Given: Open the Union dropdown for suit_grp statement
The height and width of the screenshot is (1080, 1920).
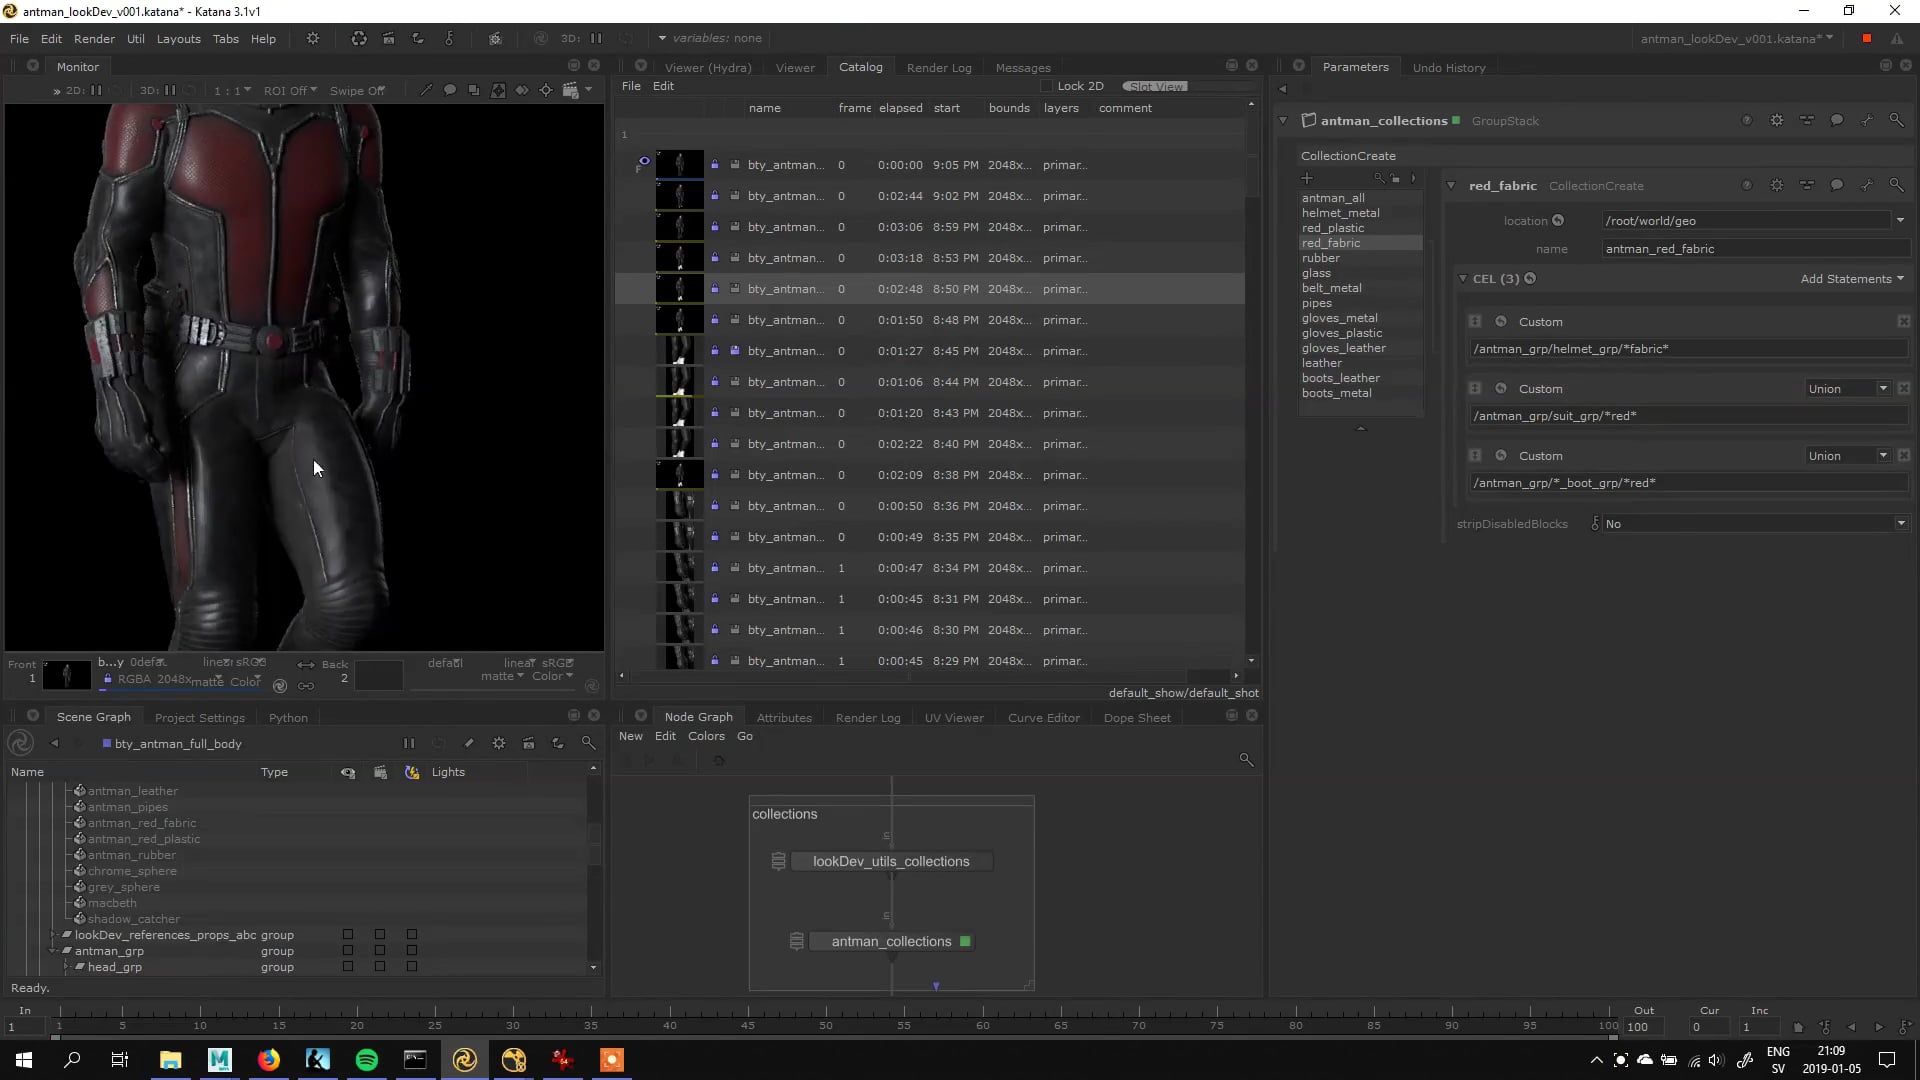Looking at the screenshot, I should [x=1848, y=389].
